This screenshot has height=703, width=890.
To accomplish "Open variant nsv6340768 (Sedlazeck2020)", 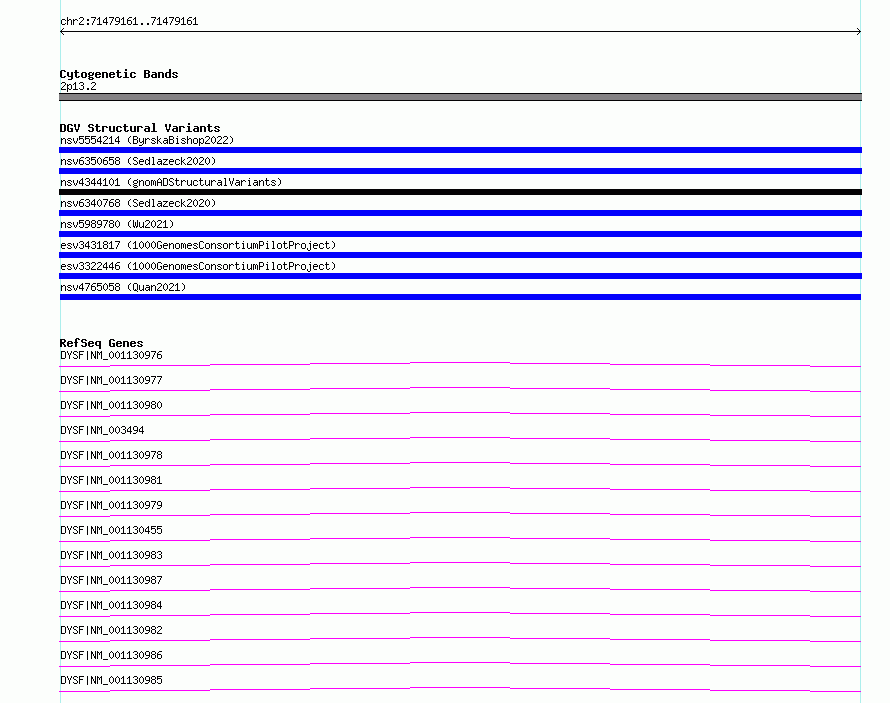I will point(138,203).
